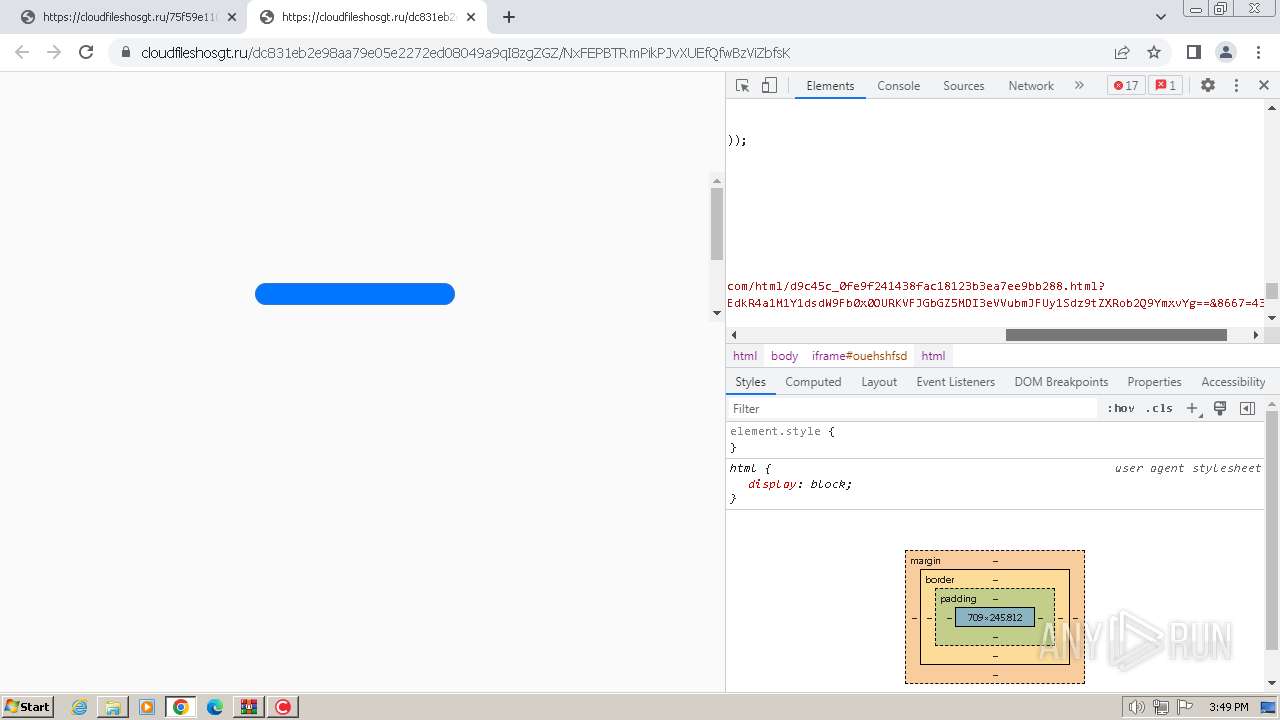The image size is (1280, 720).
Task: Open the Network tab
Action: 1031,86
